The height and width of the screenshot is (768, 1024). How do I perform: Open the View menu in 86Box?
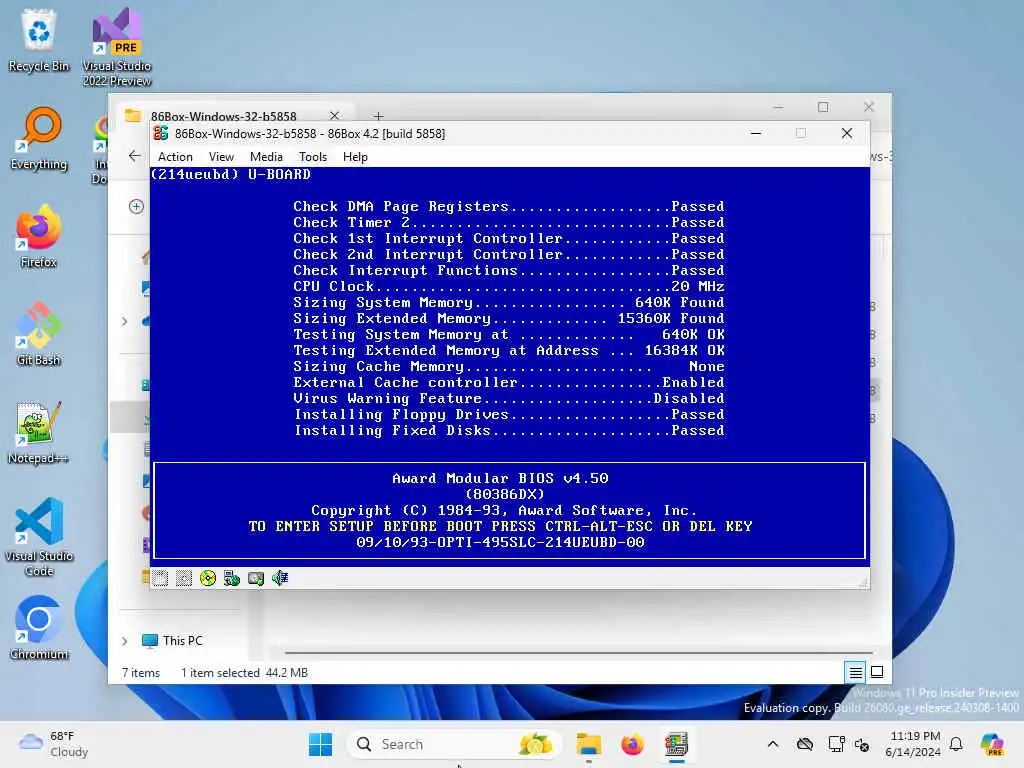tap(221, 157)
